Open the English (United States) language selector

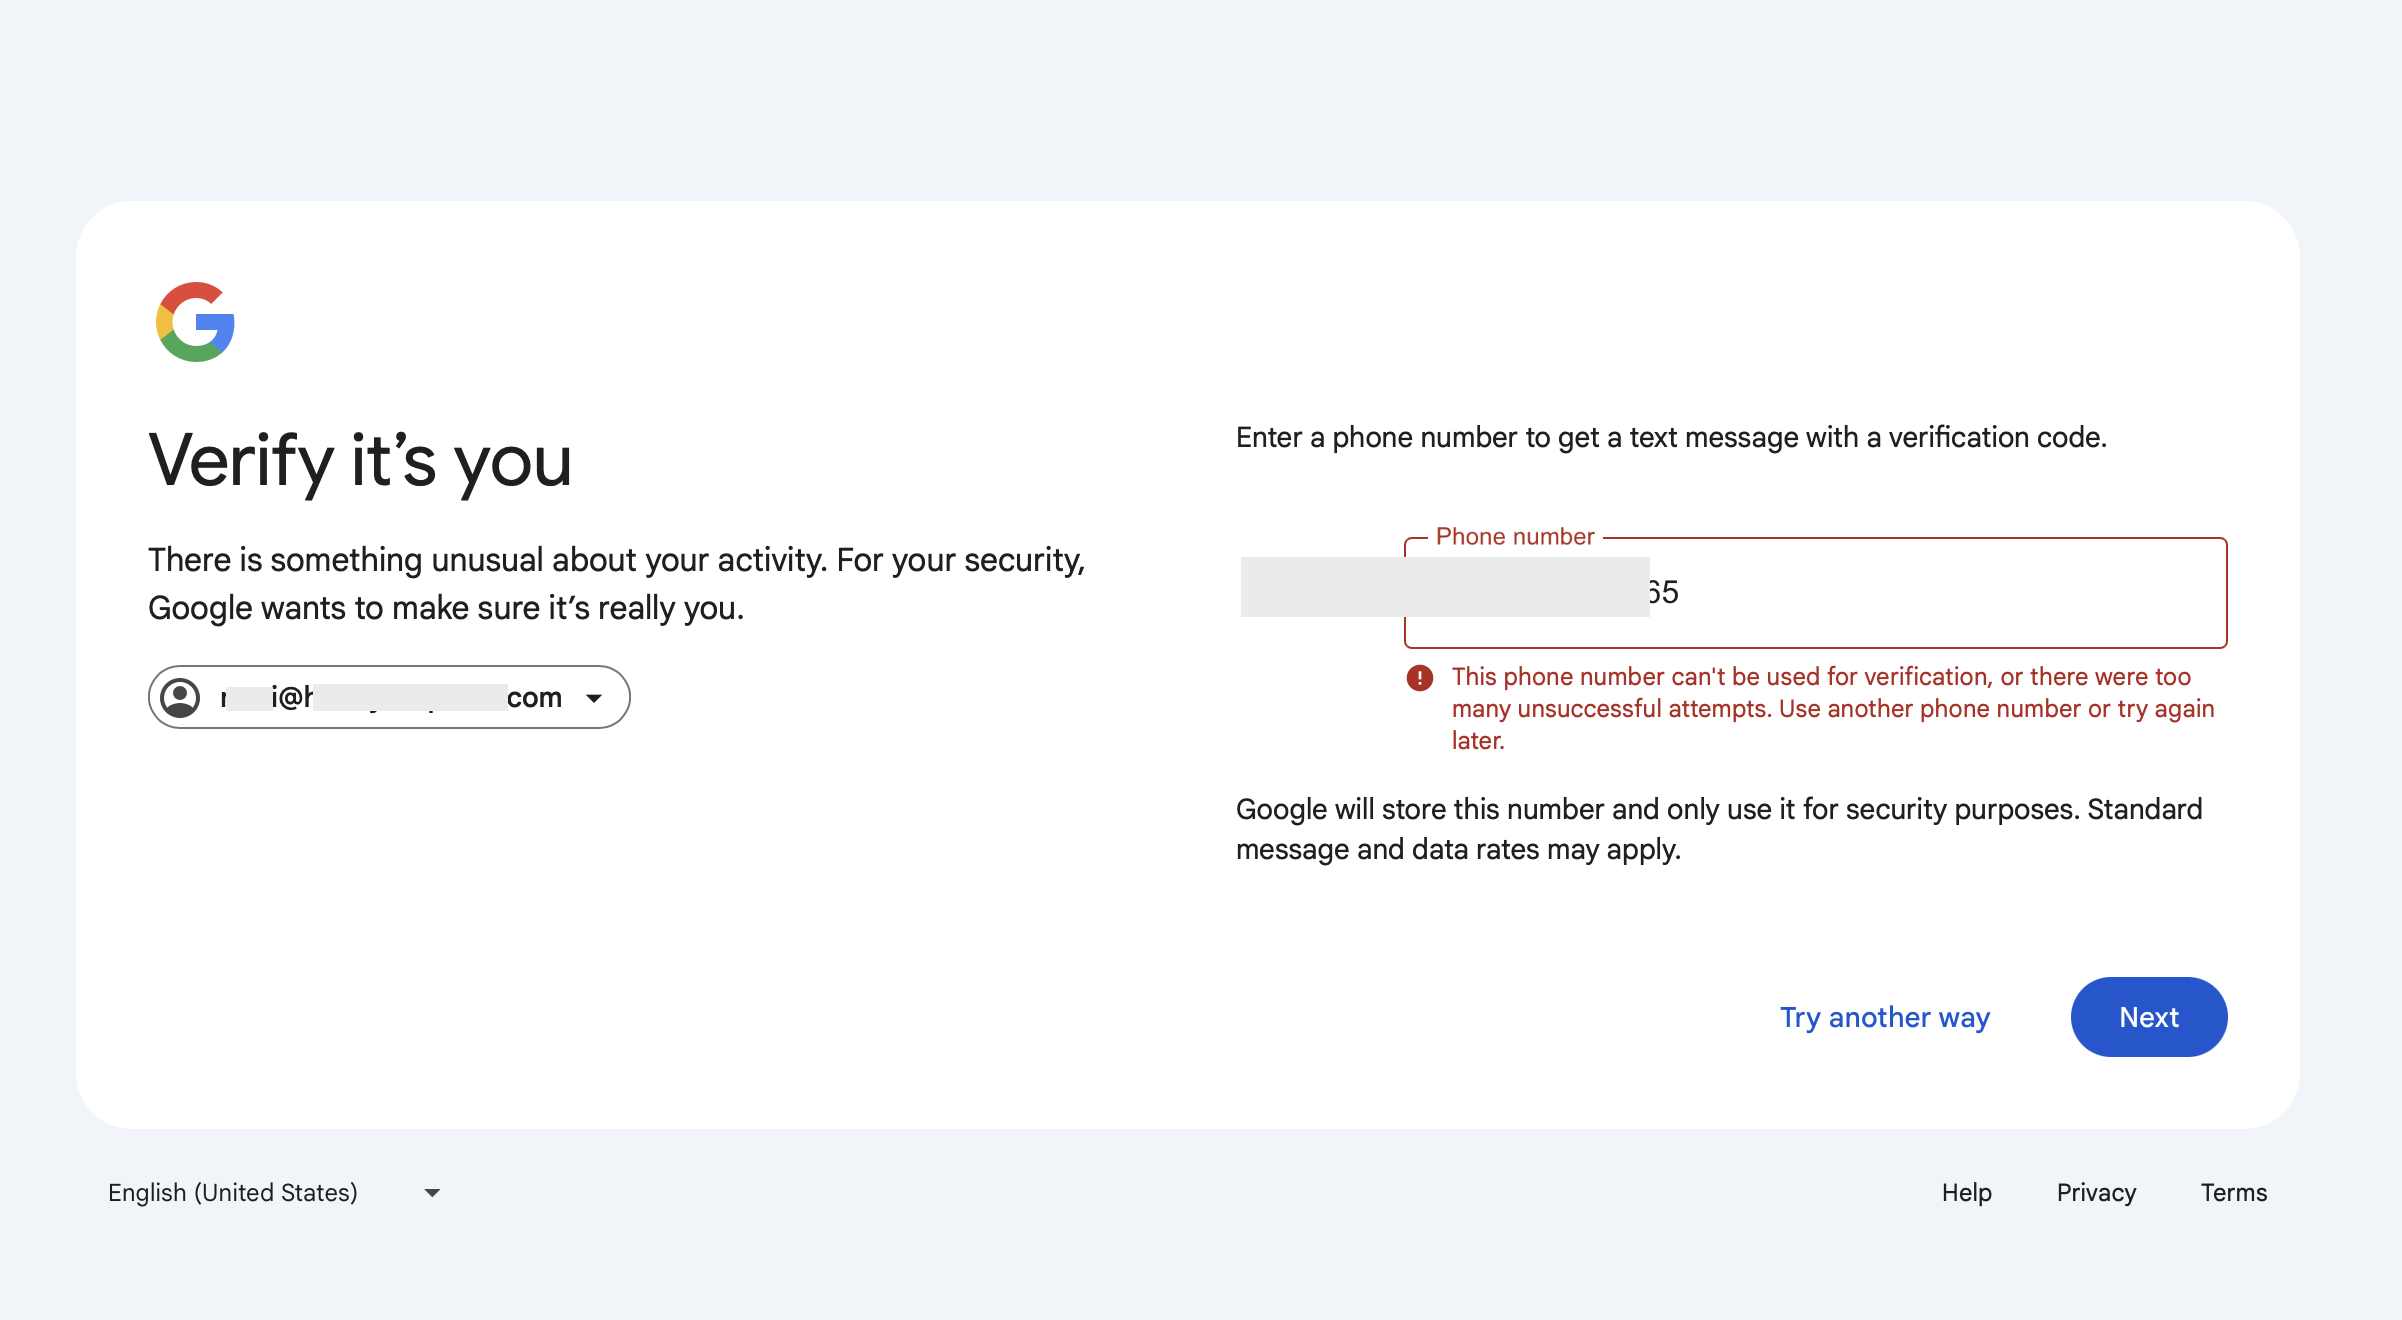pos(233,1192)
